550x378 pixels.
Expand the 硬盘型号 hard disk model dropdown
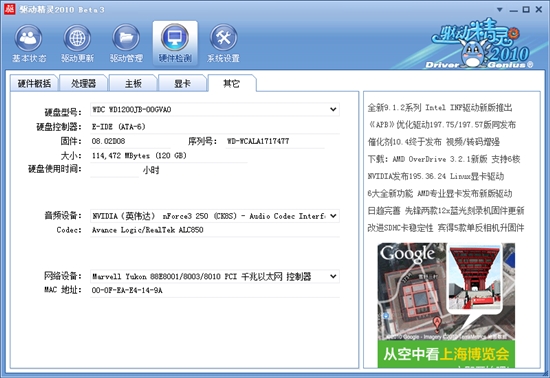click(x=333, y=109)
